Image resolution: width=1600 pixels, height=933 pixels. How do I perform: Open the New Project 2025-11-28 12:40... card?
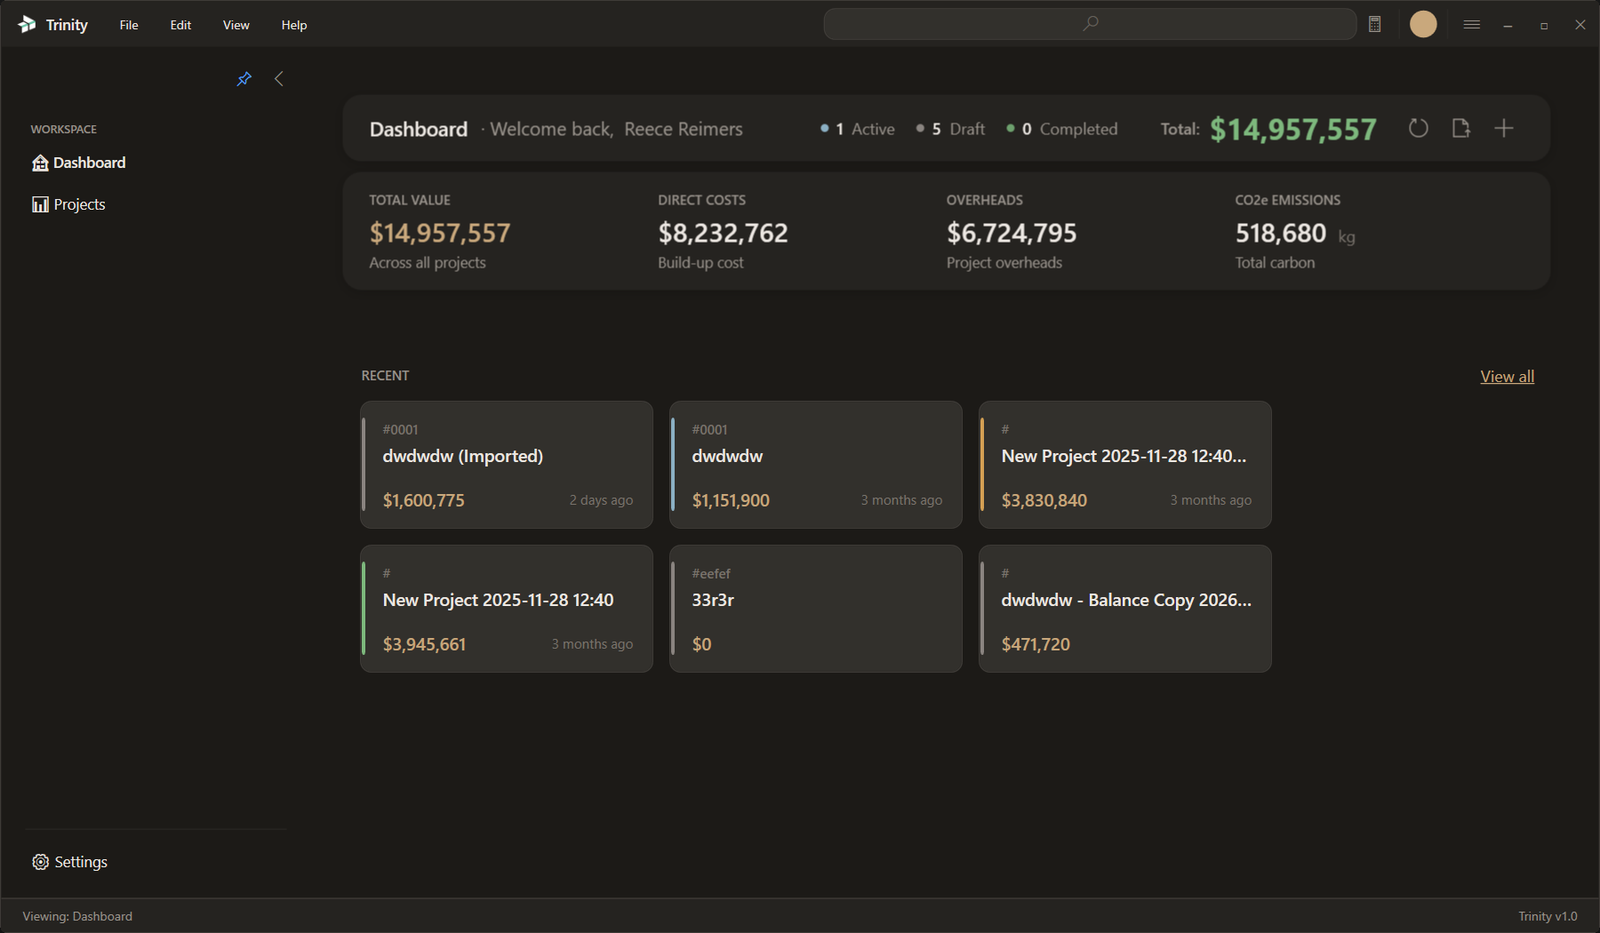point(1125,465)
